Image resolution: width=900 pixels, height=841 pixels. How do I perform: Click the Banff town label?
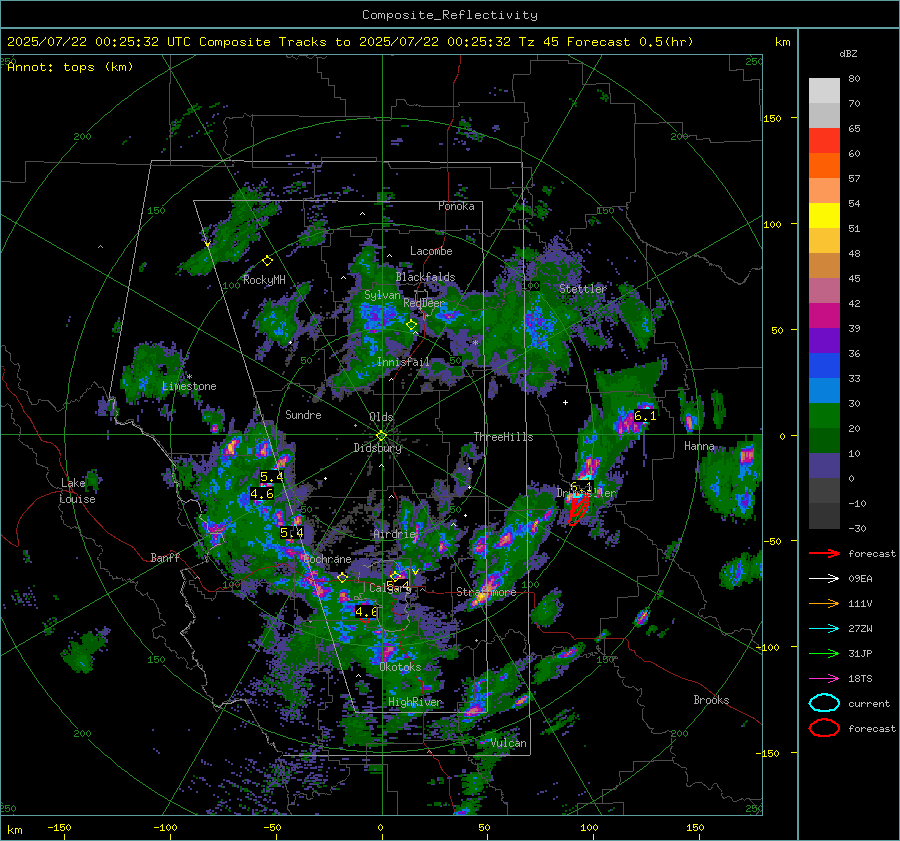(165, 557)
